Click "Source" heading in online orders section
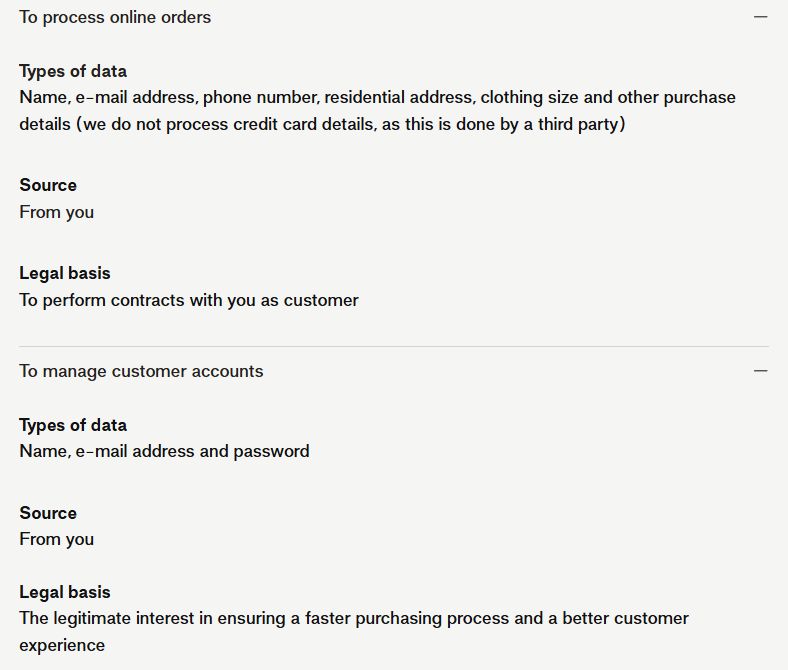Image resolution: width=788 pixels, height=670 pixels. (48, 185)
